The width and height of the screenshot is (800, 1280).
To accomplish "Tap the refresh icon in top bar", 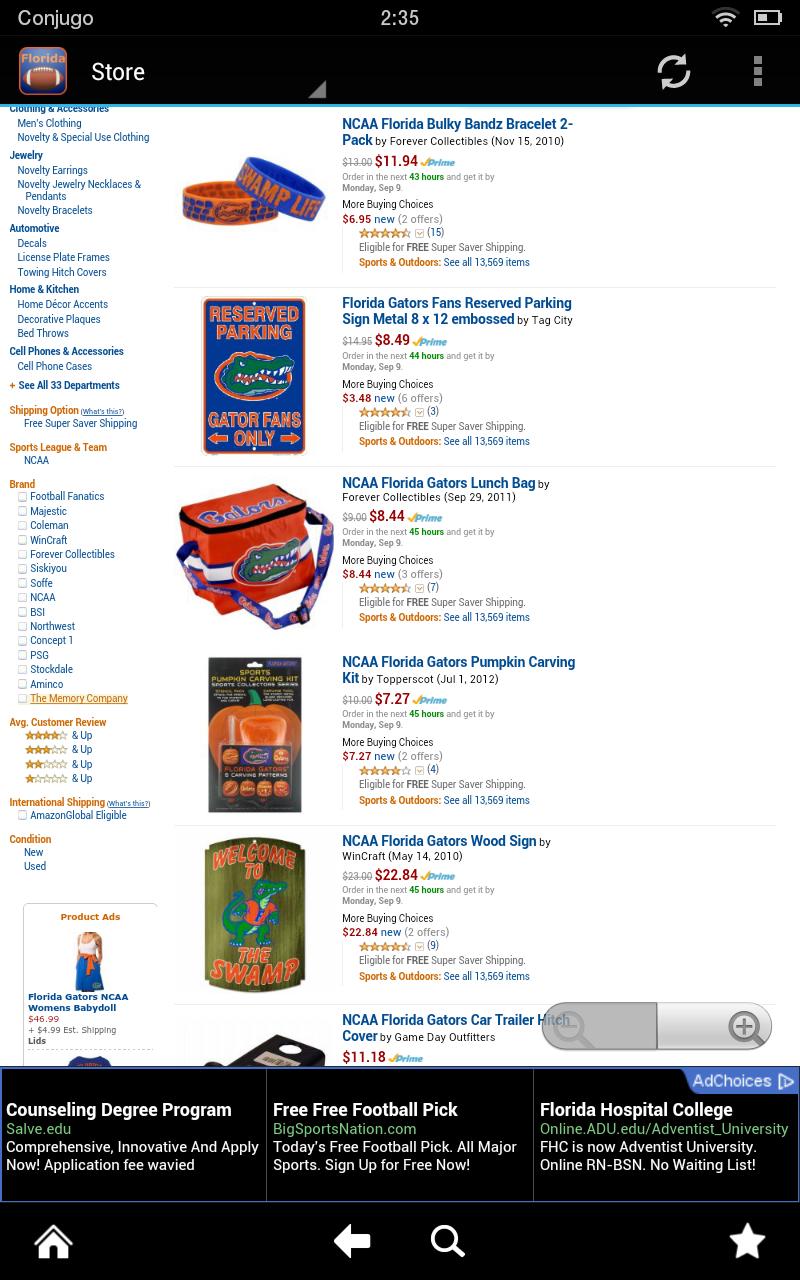I will pos(673,71).
